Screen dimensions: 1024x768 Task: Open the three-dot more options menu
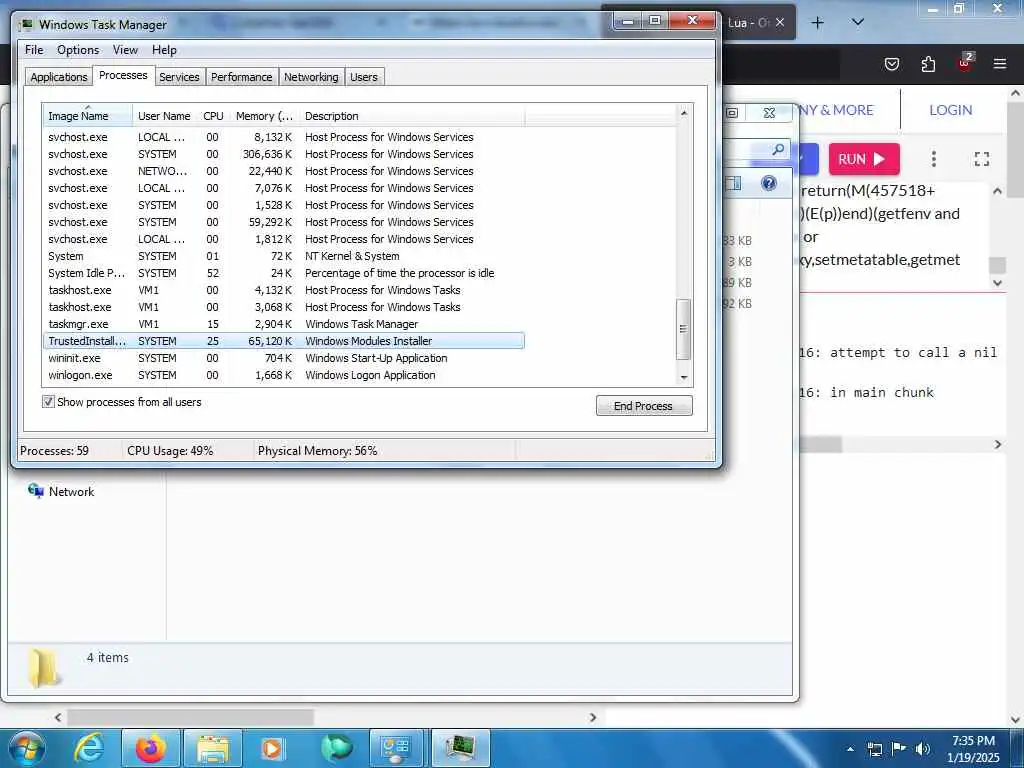(x=934, y=159)
